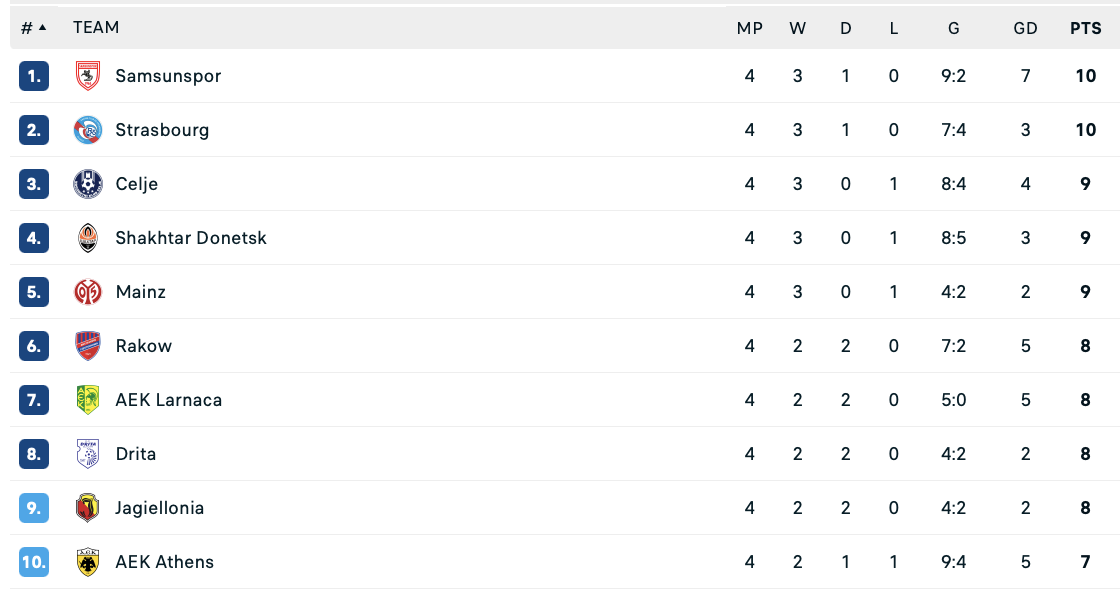1120x592 pixels.
Task: Click the light blue rank 10 badge
Action: point(34,562)
